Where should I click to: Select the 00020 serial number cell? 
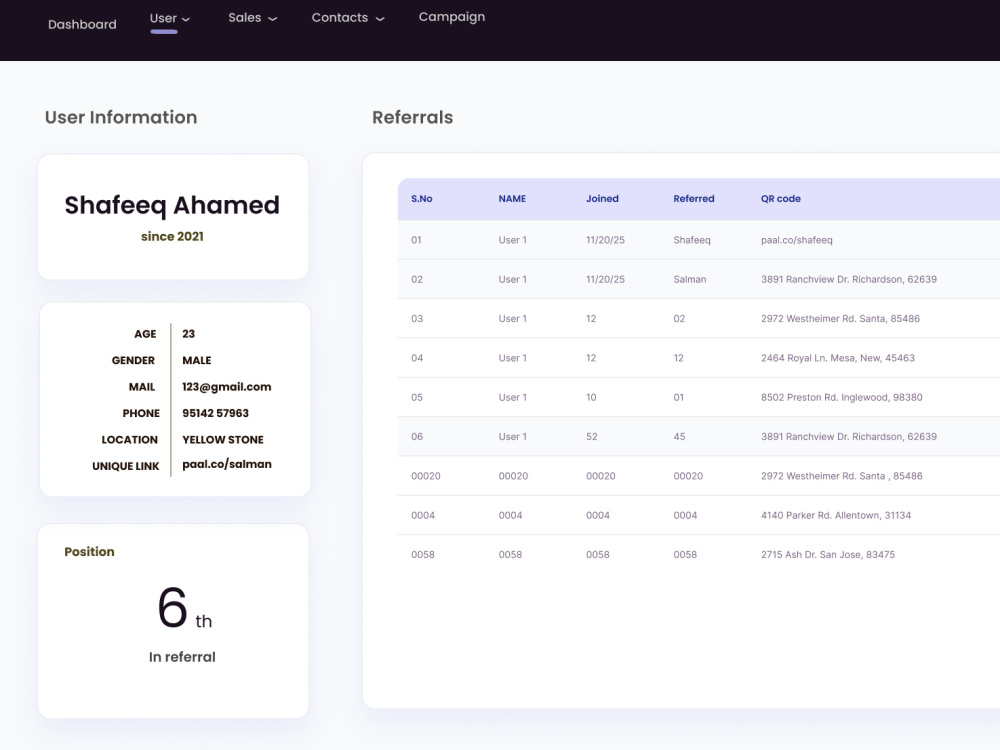click(426, 476)
